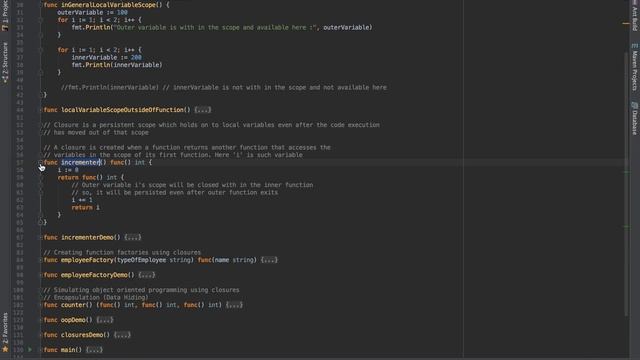Click 'fmt.Println(innerVariable)' statement
The image size is (640, 360).
point(117,64)
